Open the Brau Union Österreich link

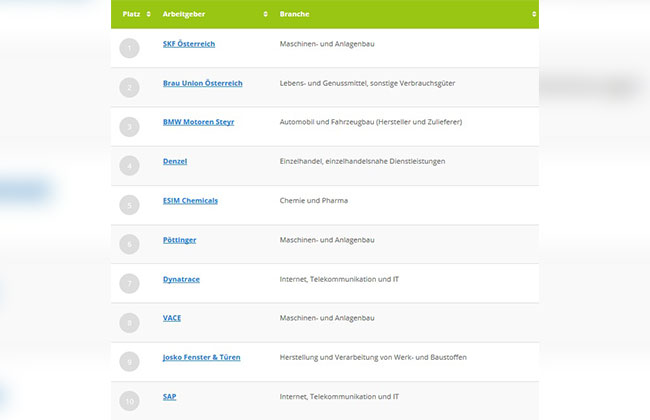[x=203, y=83]
